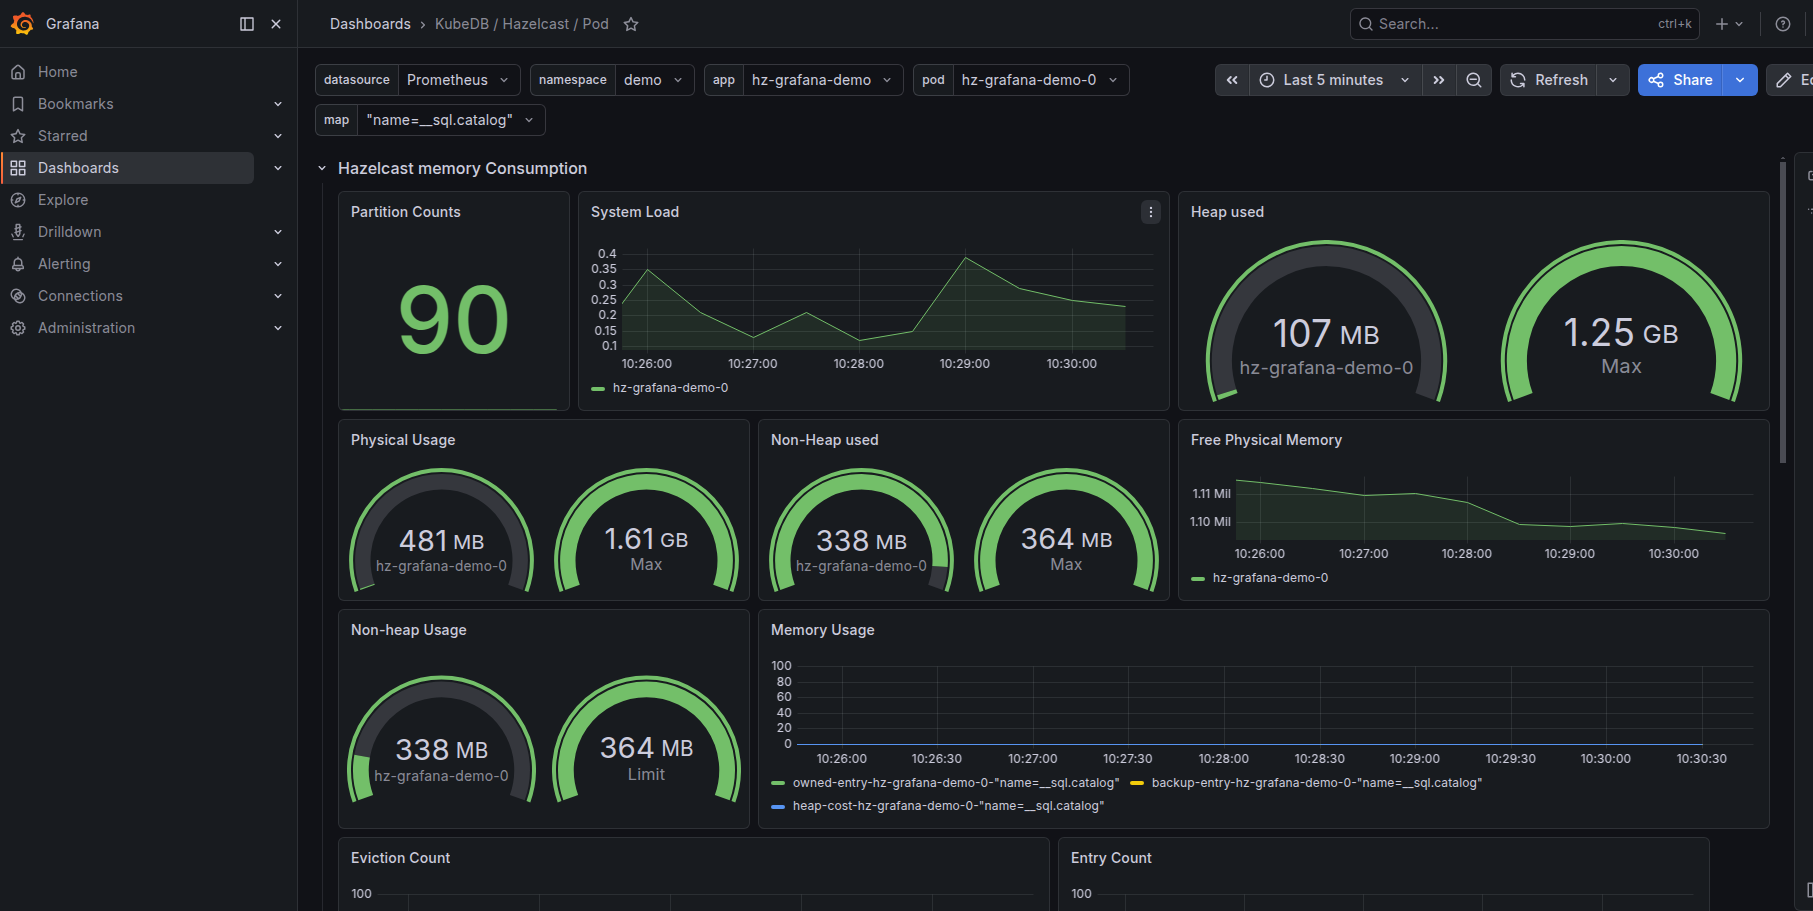Open the map variable dropdown
Screen dimensions: 1813x911
pos(451,120)
